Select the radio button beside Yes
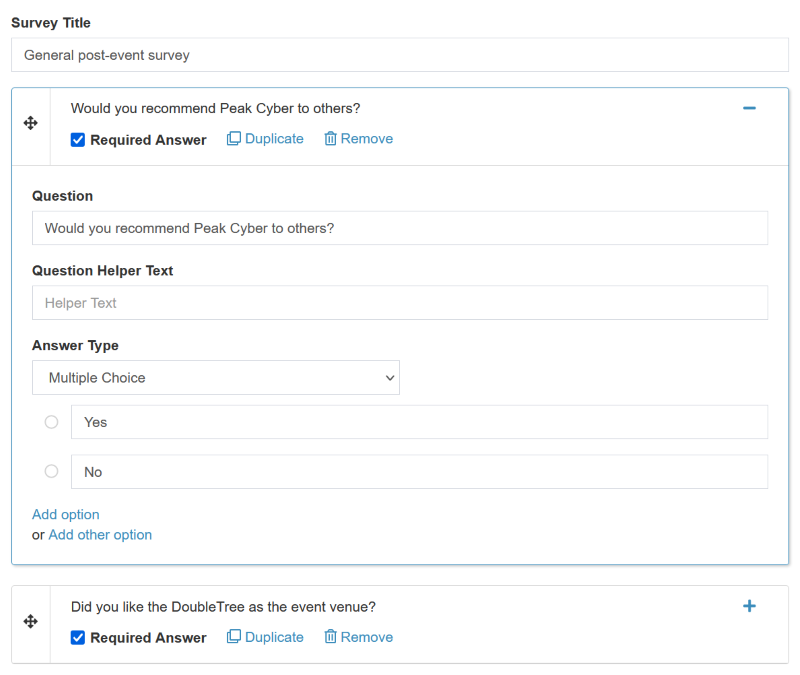 (52, 422)
